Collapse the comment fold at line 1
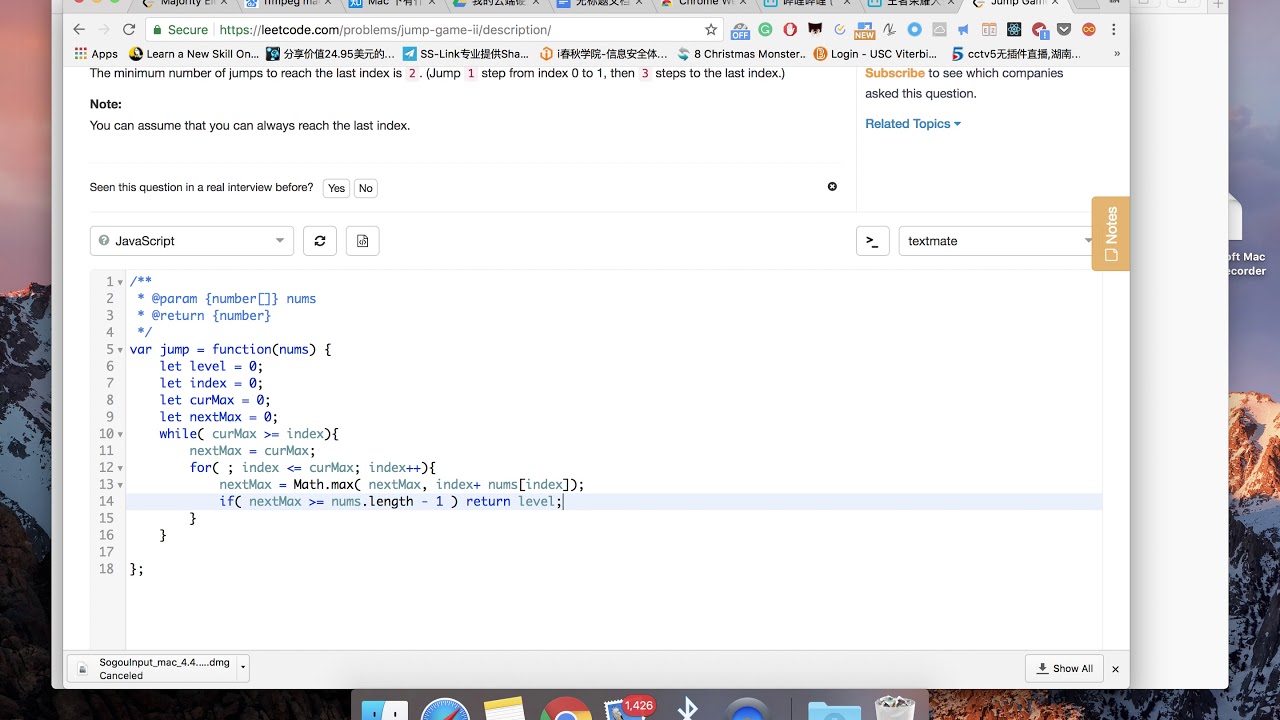The height and width of the screenshot is (720, 1280). tap(120, 282)
